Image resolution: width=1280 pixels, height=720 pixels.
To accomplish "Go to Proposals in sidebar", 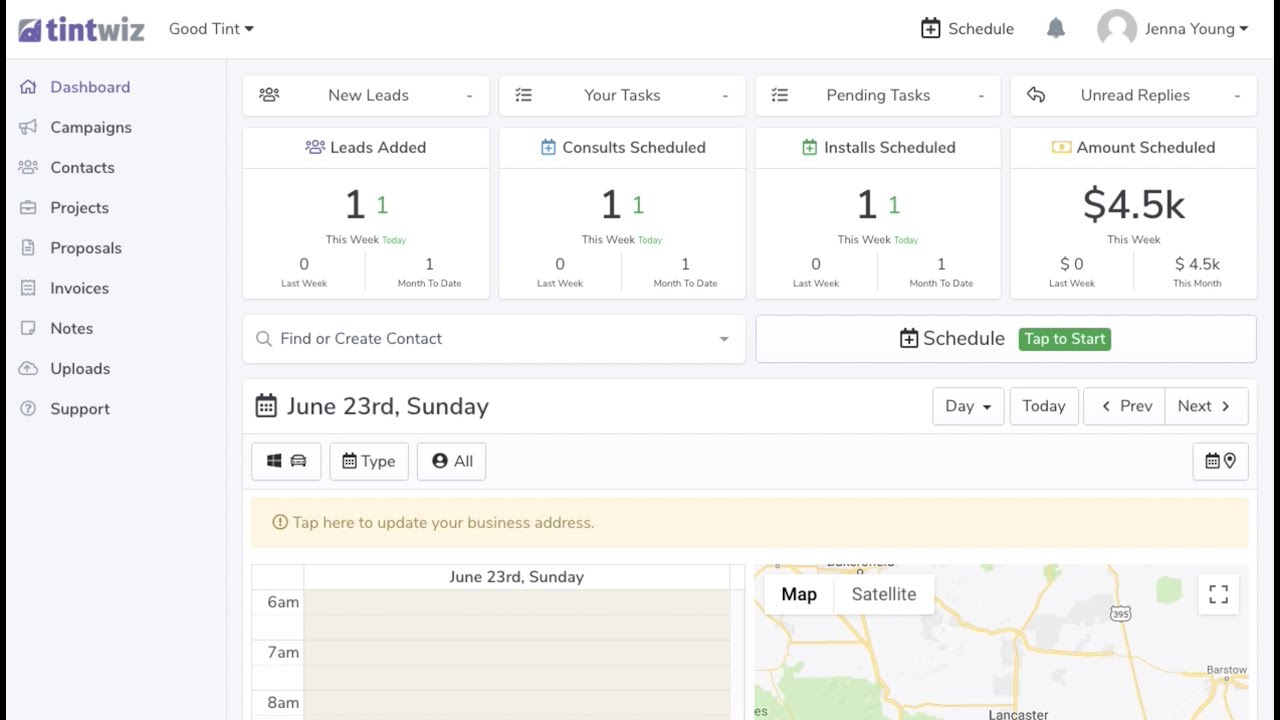I will click(85, 248).
